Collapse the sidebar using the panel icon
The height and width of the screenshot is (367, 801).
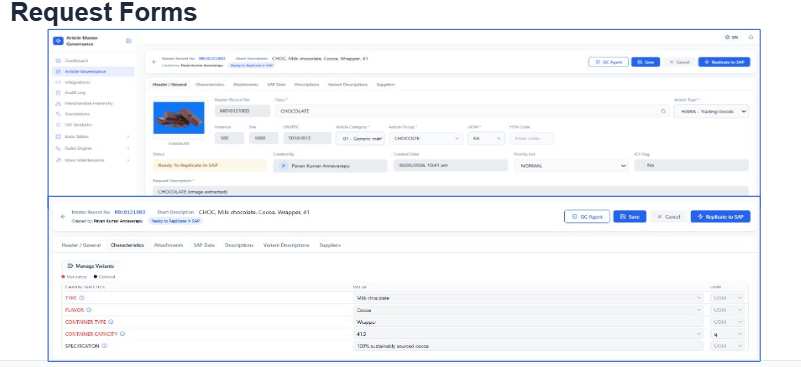[129, 41]
